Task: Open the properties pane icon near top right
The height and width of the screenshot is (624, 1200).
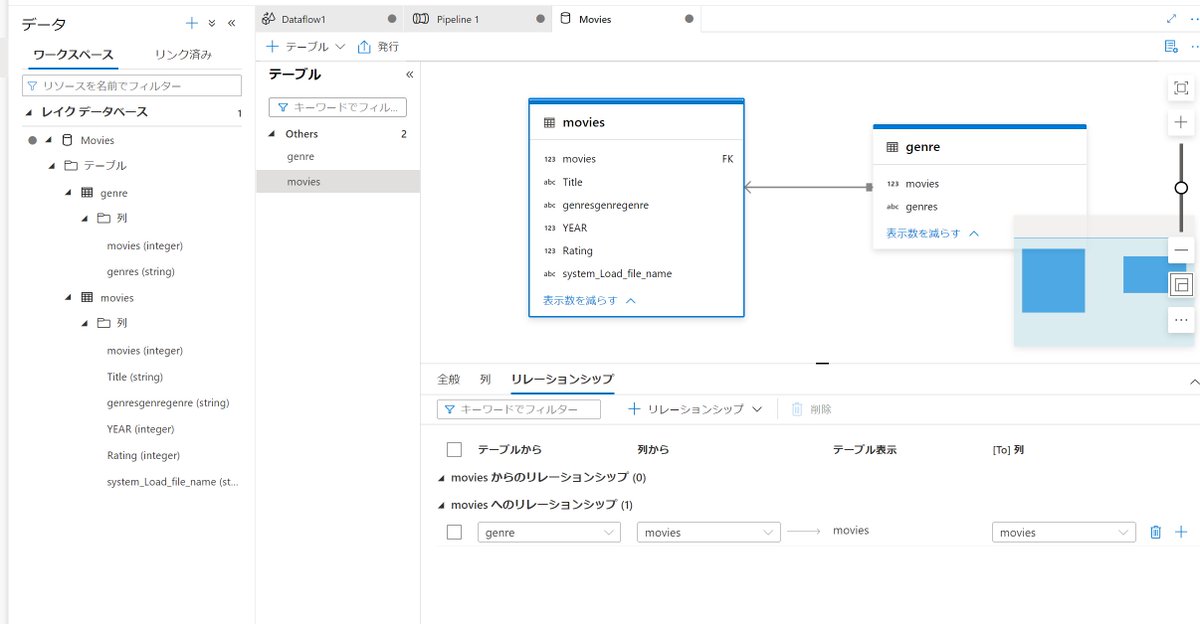Action: tap(1171, 47)
